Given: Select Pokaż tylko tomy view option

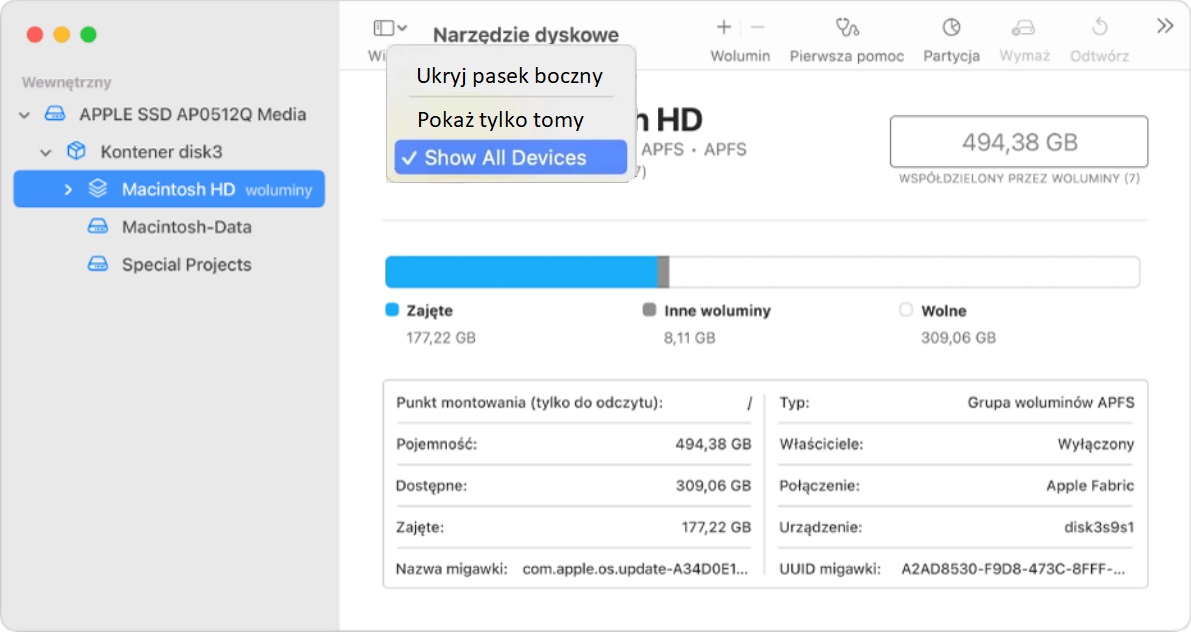Looking at the screenshot, I should tap(500, 120).
